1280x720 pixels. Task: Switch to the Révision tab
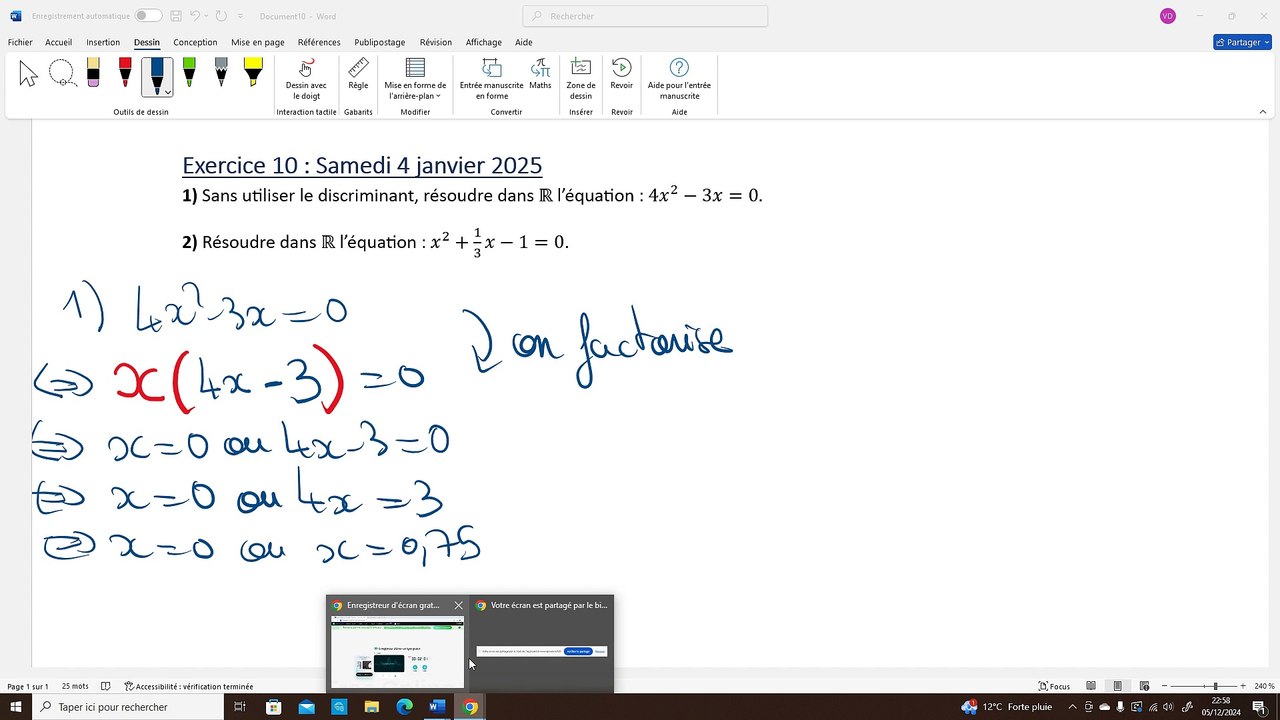pos(436,42)
